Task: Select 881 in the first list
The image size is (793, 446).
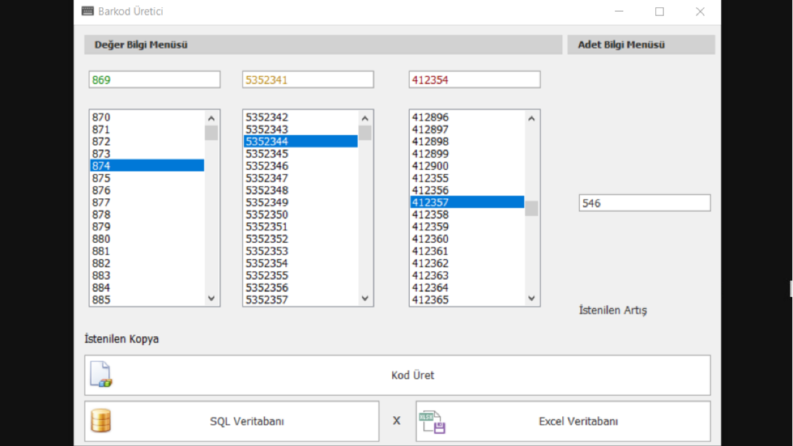Action: tap(147, 251)
